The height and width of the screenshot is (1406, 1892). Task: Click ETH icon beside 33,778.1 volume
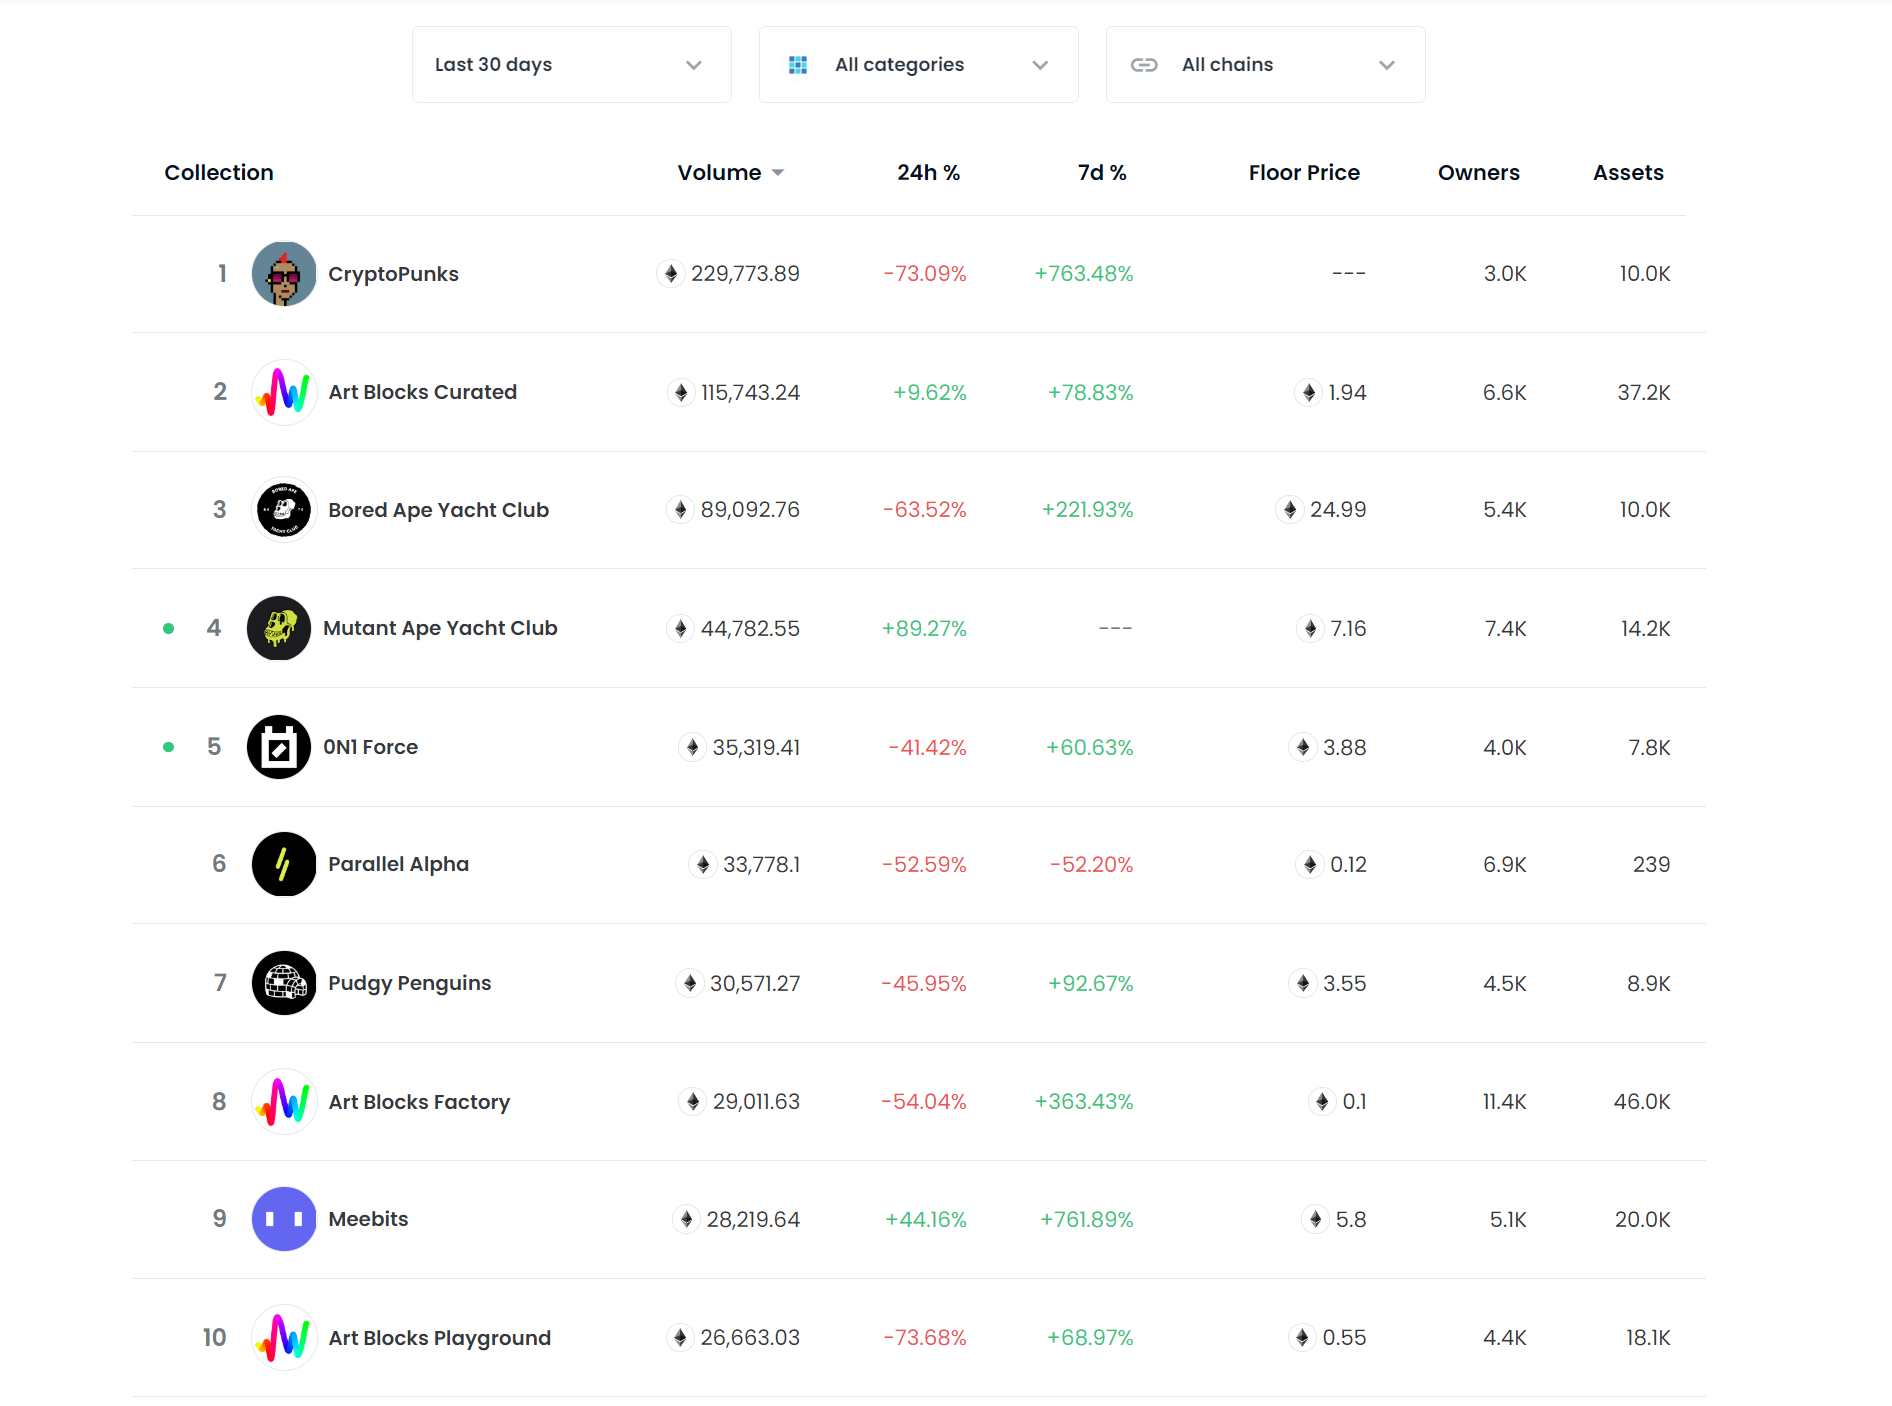pyautogui.click(x=703, y=864)
